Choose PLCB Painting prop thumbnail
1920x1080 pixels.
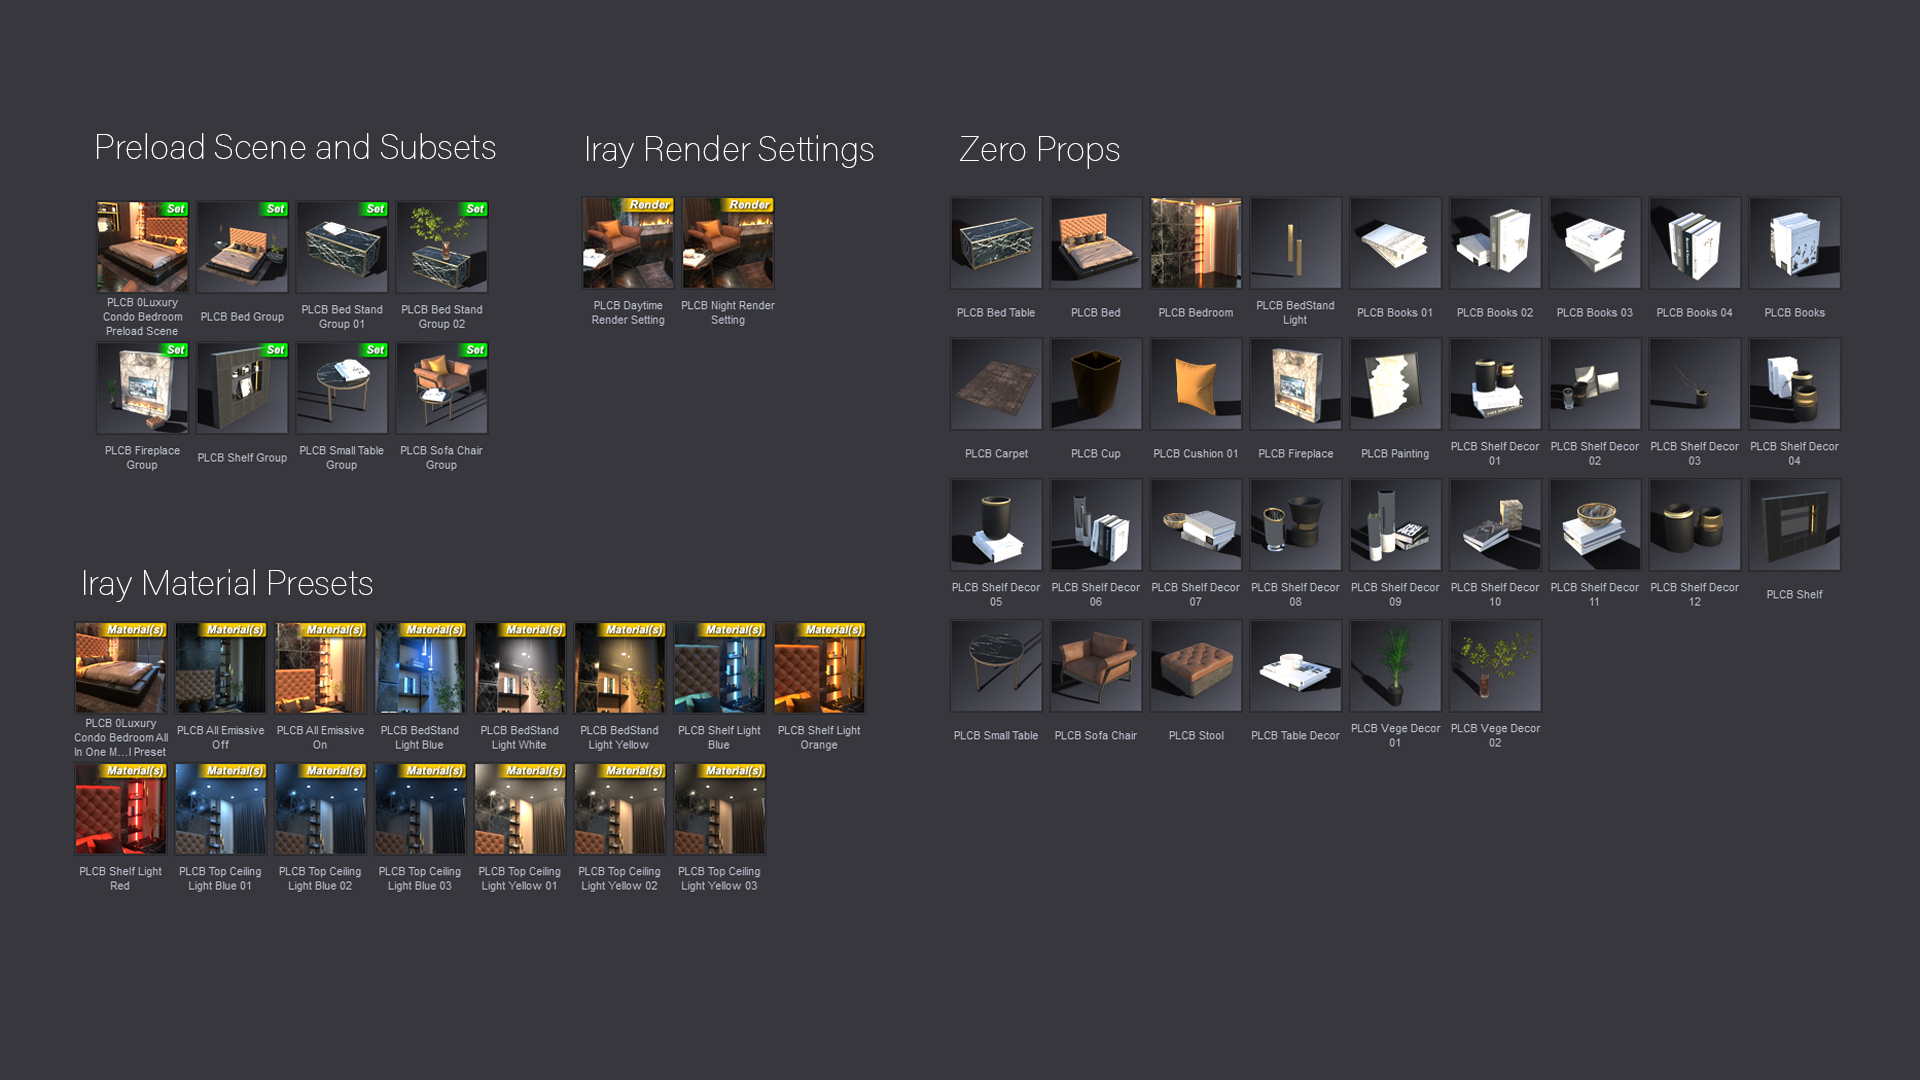[1395, 384]
